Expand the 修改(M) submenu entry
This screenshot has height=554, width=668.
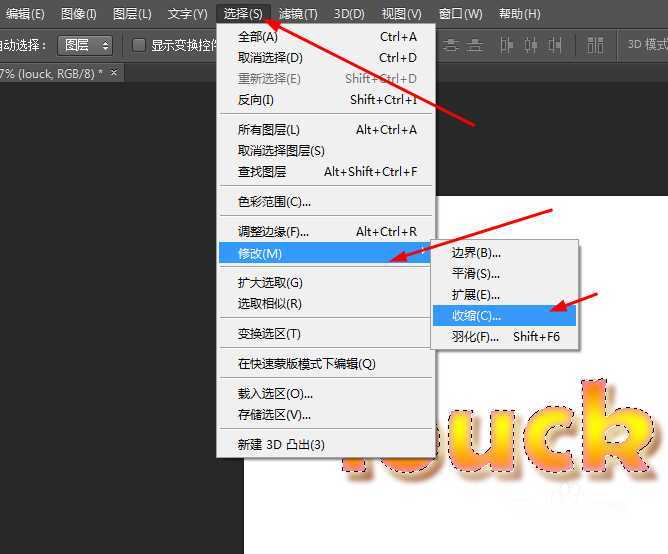pos(260,253)
